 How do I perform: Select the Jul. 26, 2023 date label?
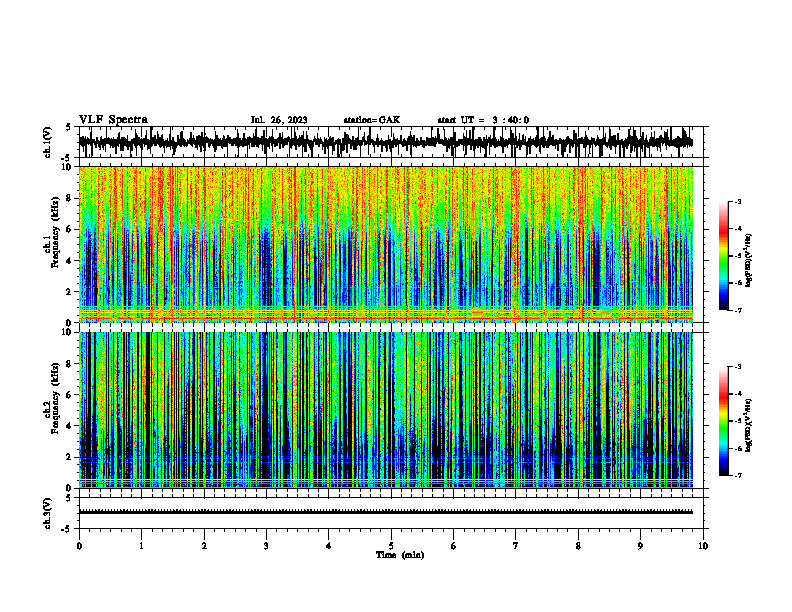coord(279,120)
